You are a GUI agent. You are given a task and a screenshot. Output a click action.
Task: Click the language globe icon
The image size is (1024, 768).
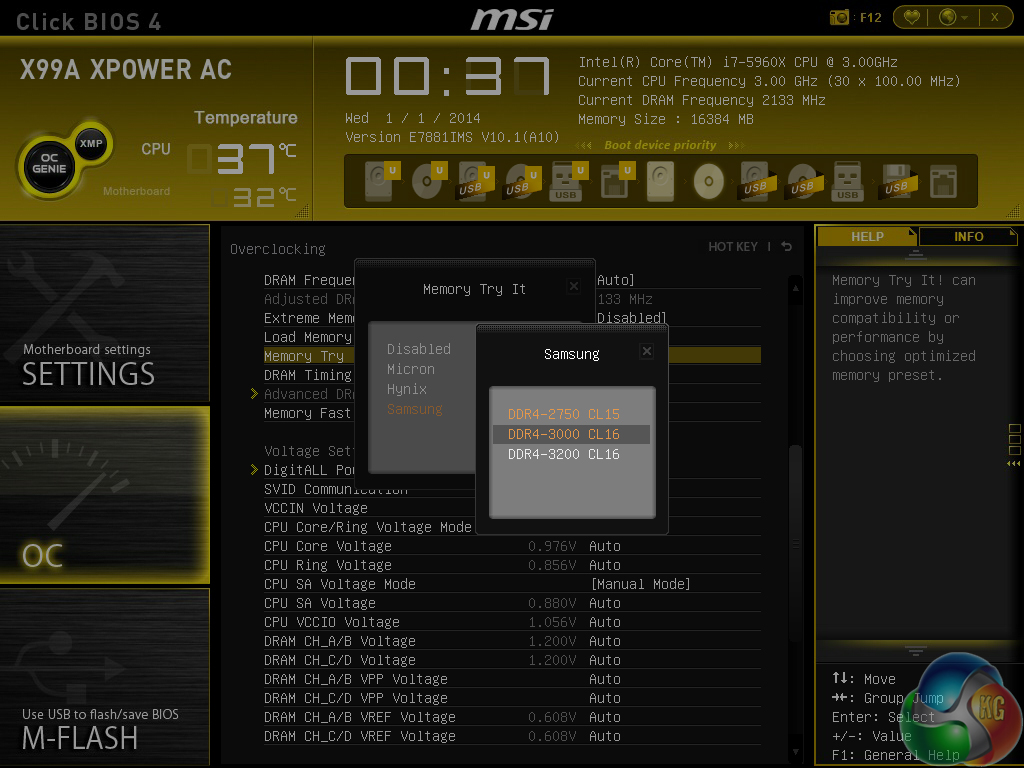[x=947, y=17]
